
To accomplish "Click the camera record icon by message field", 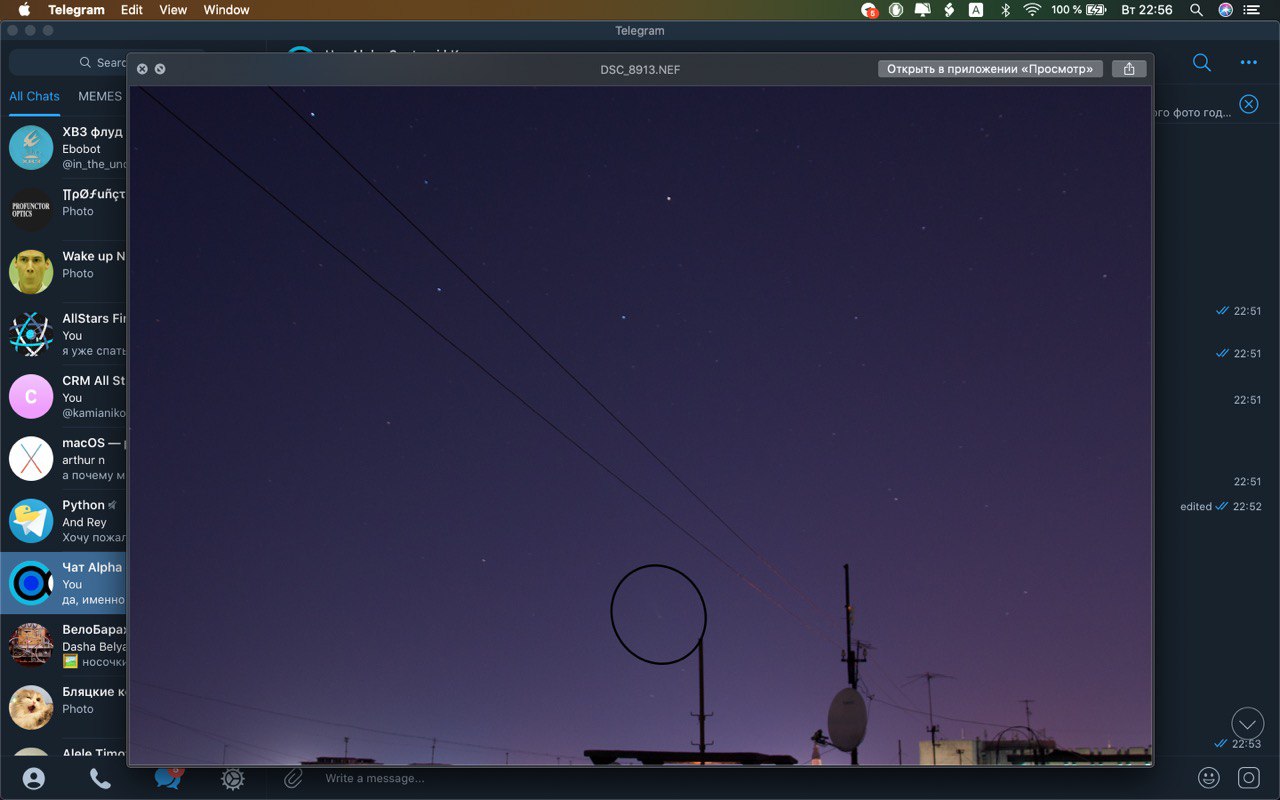I will (1249, 777).
